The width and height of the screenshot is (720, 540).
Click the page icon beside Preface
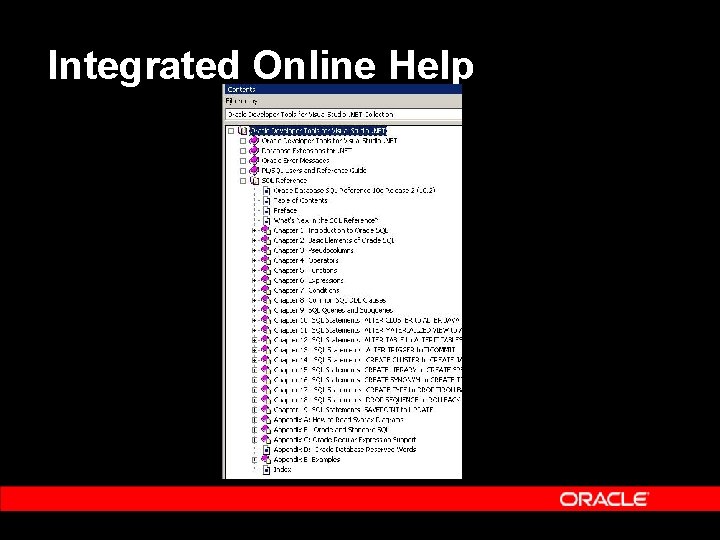point(266,211)
